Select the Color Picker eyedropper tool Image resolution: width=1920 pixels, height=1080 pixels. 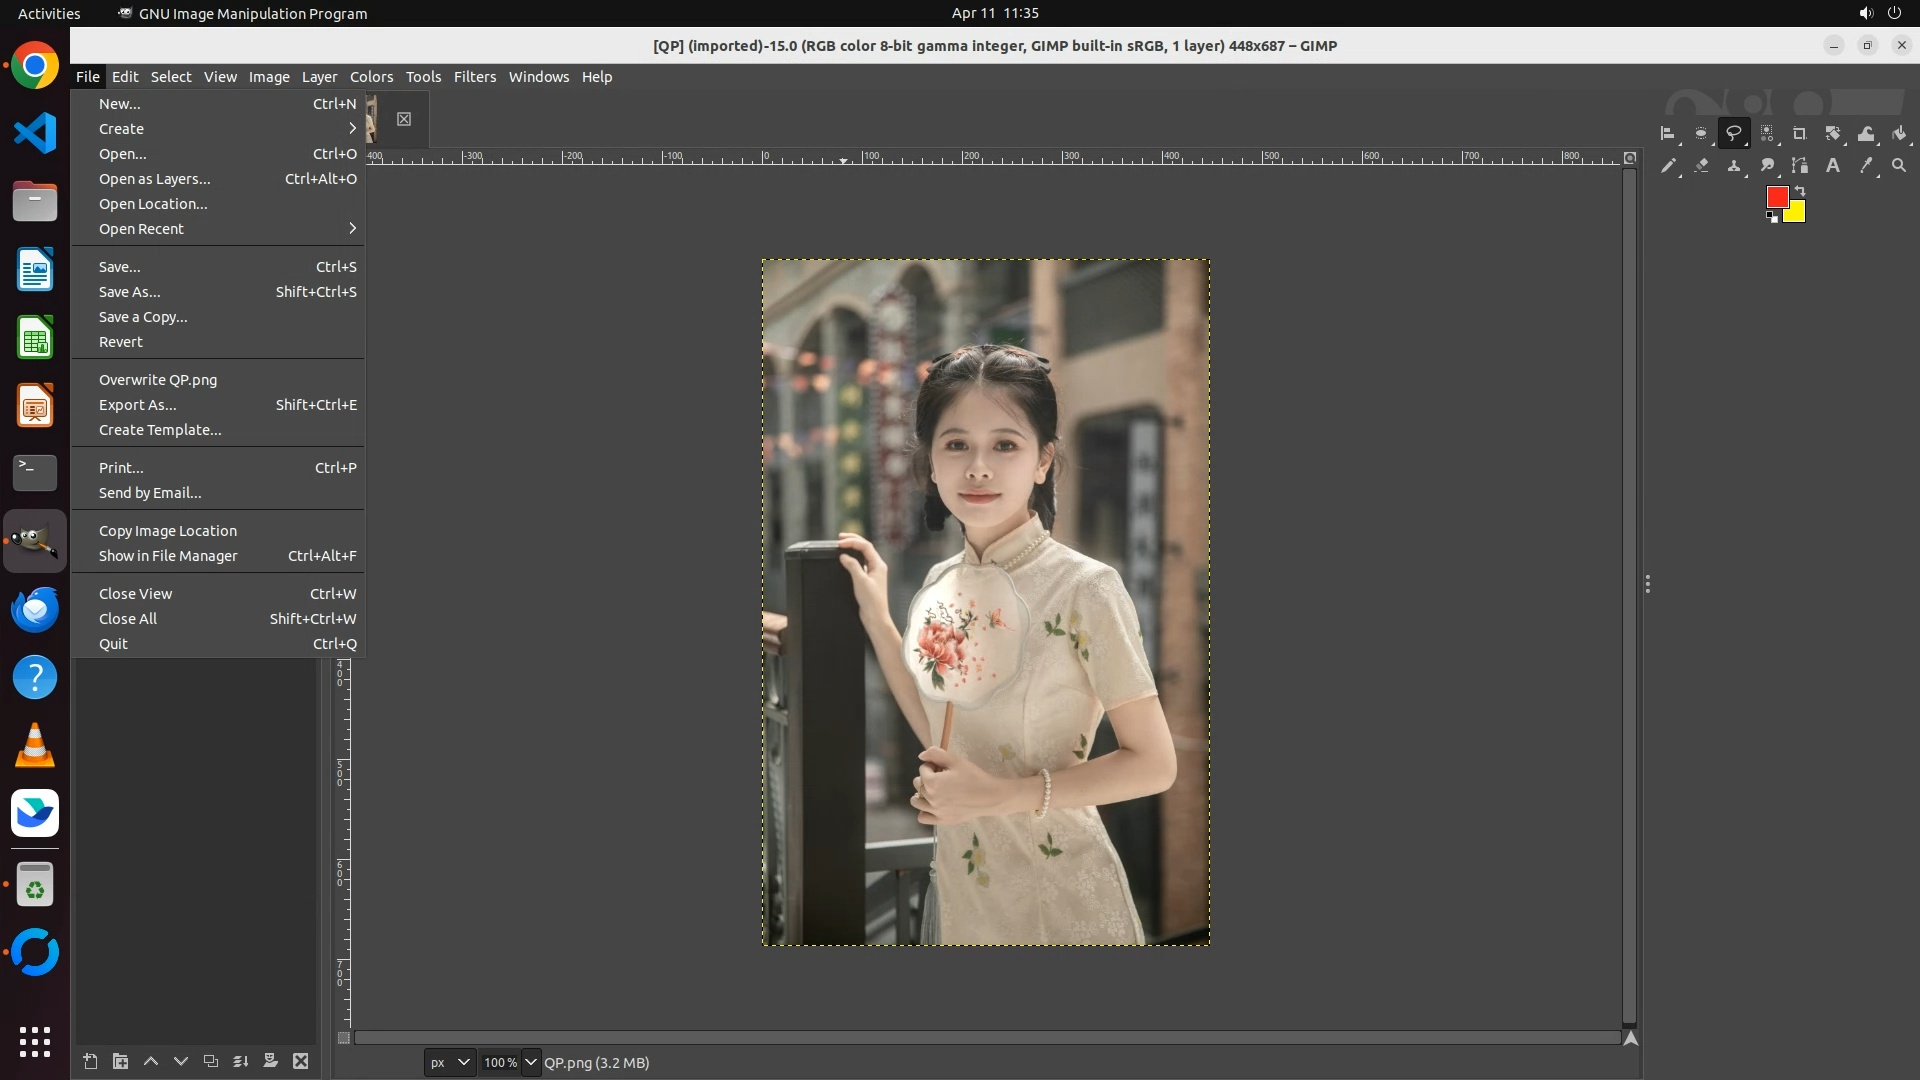[1865, 166]
